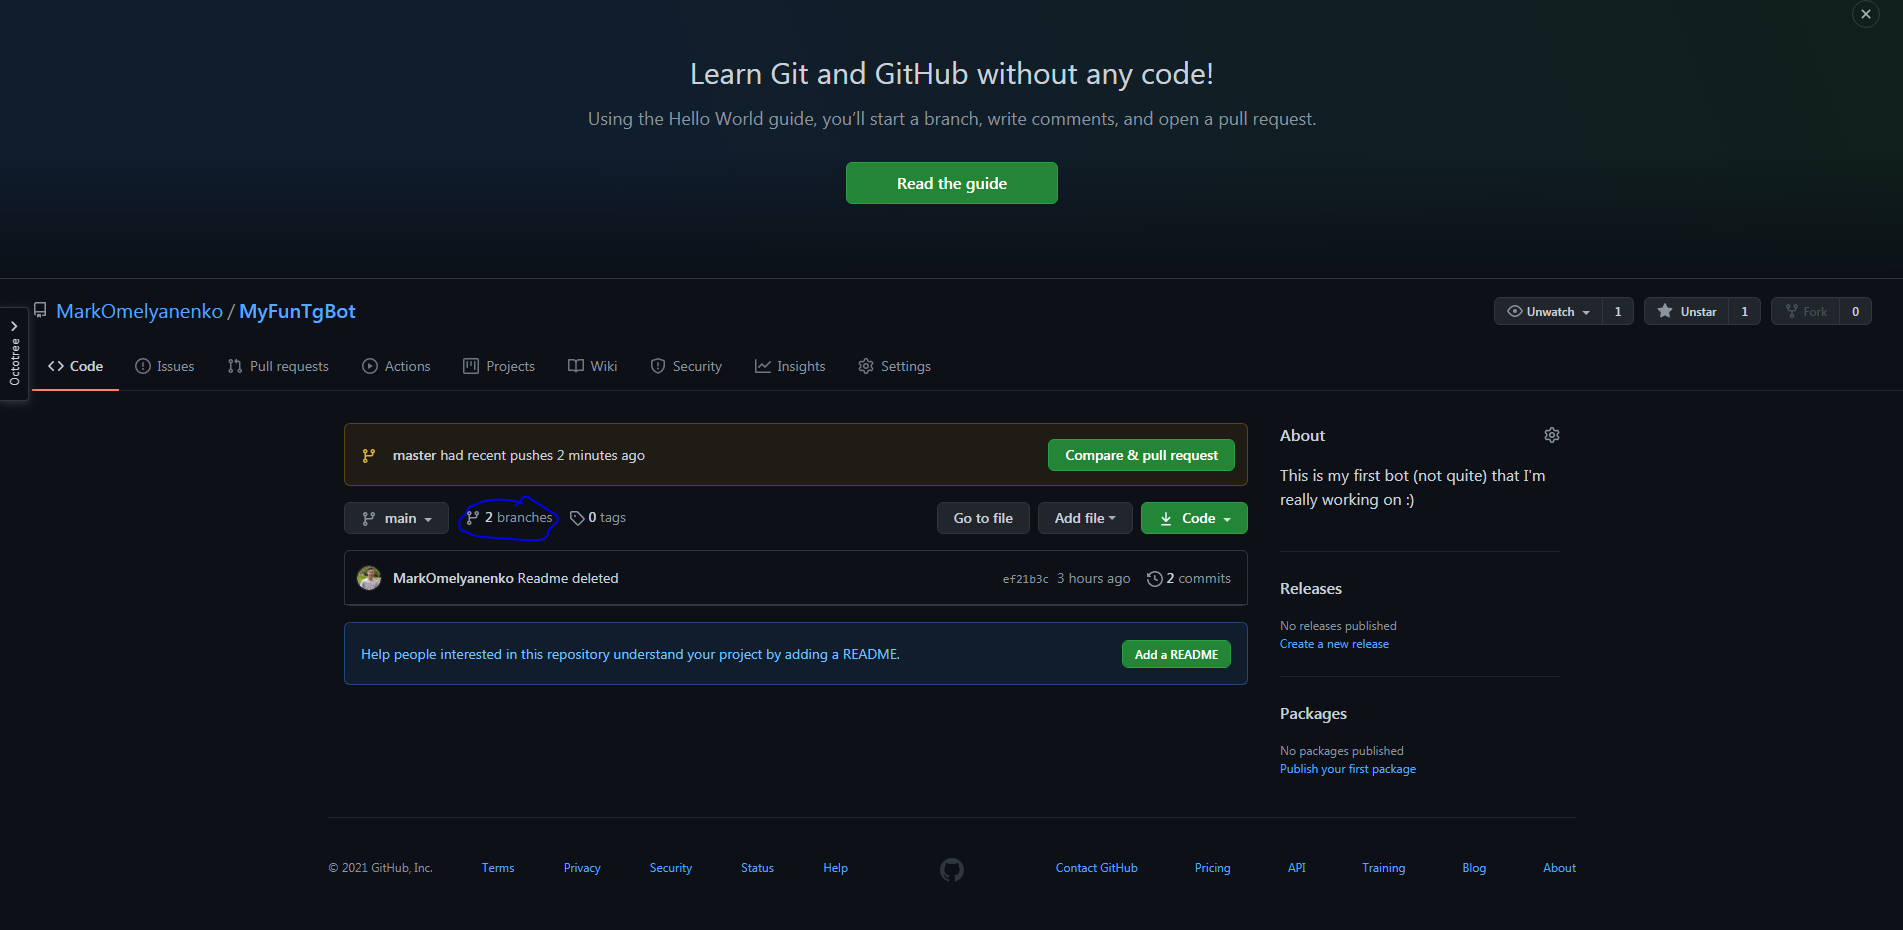Image resolution: width=1903 pixels, height=930 pixels.
Task: Go to the Actions tab
Action: point(396,366)
